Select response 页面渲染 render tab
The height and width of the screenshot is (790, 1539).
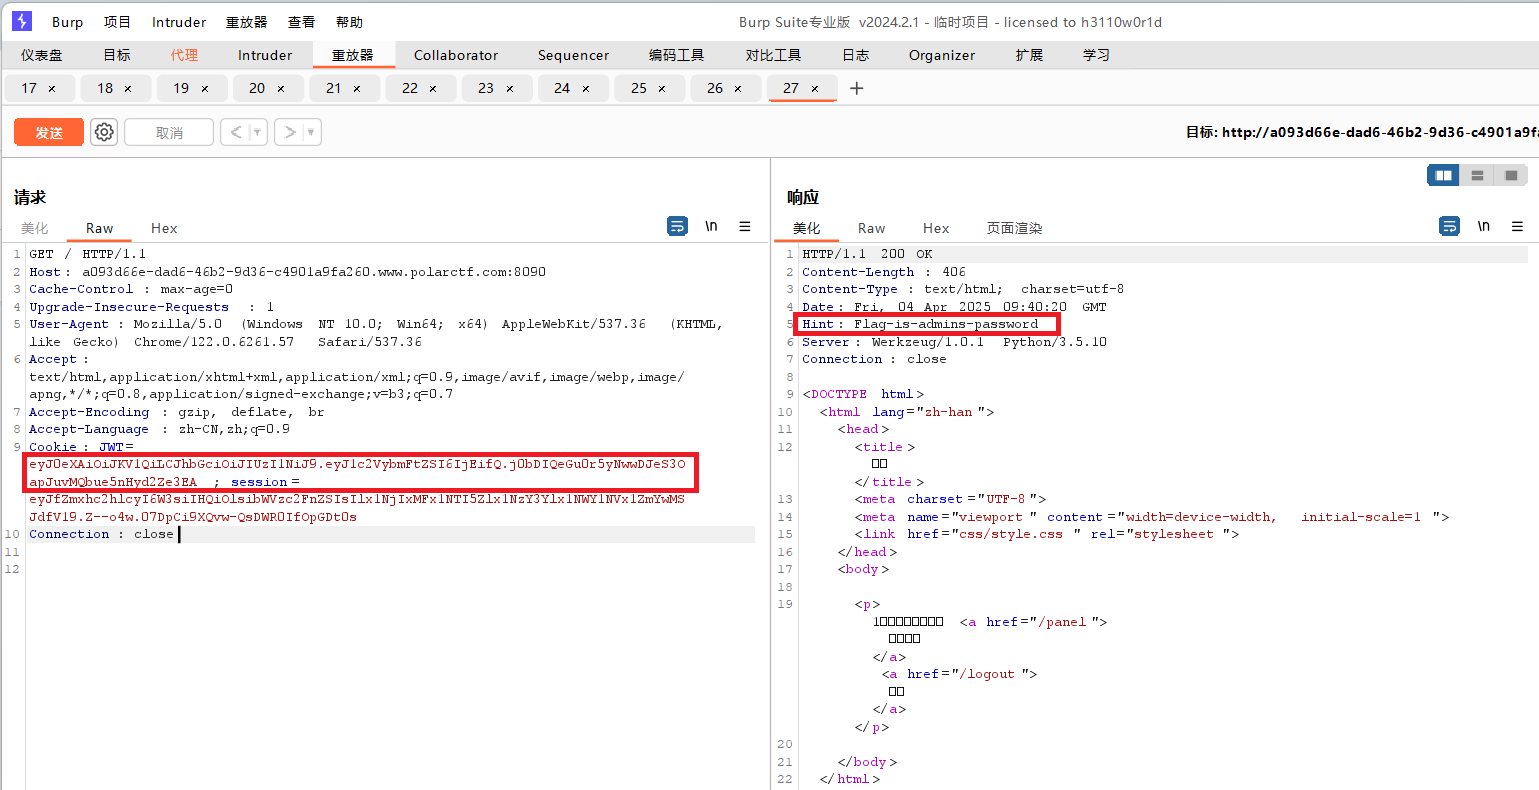click(1014, 228)
